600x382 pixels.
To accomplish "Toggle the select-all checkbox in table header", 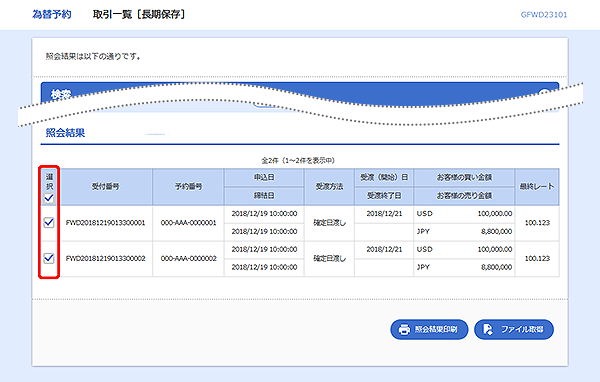I will pos(49,198).
